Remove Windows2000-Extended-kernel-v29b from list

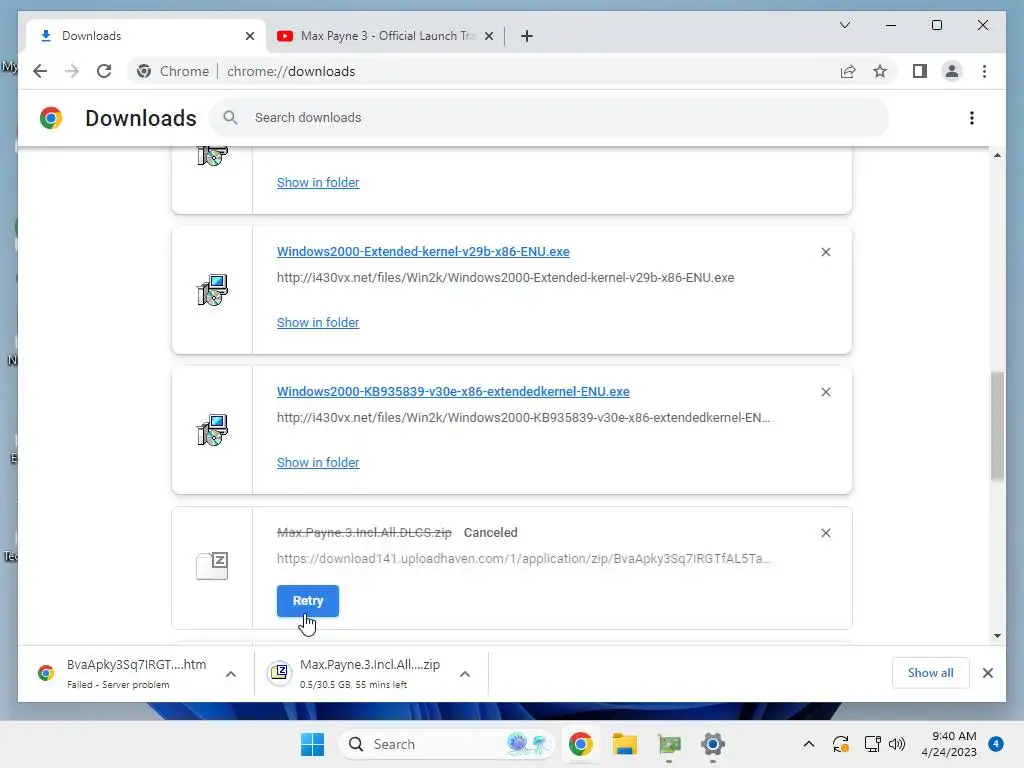click(825, 252)
